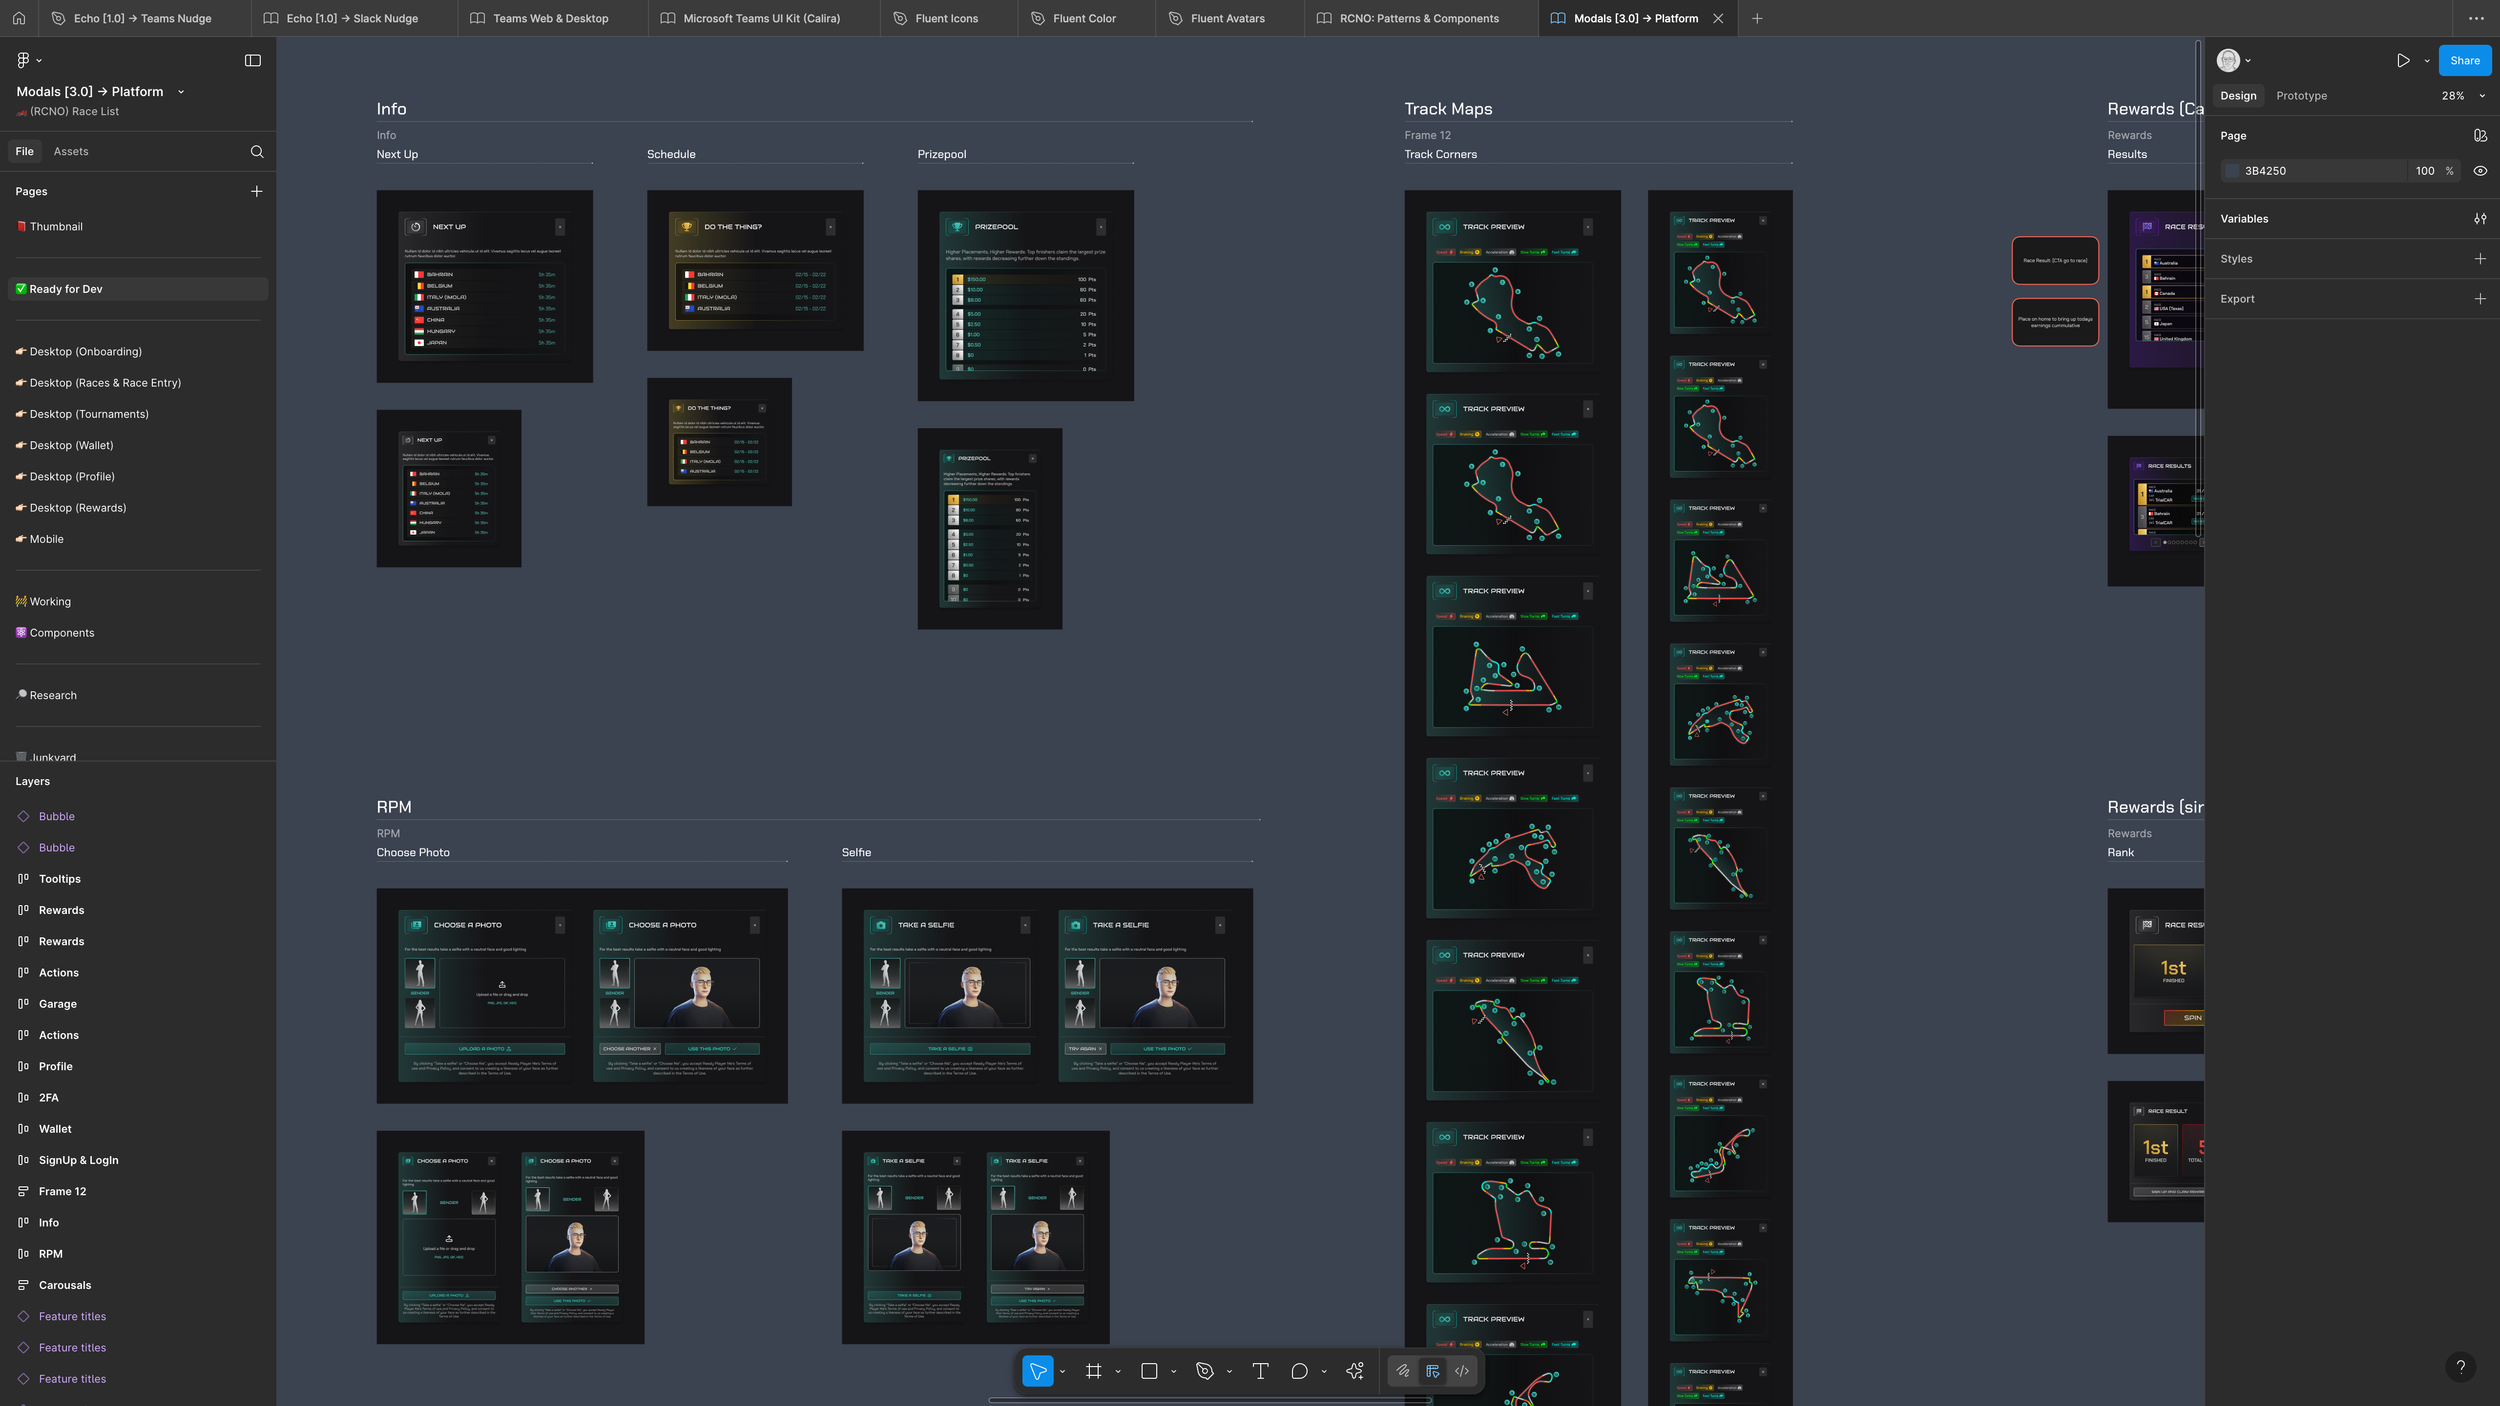Open file name dropdown next to Platform
Image resolution: width=2500 pixels, height=1406 pixels.
(x=181, y=92)
